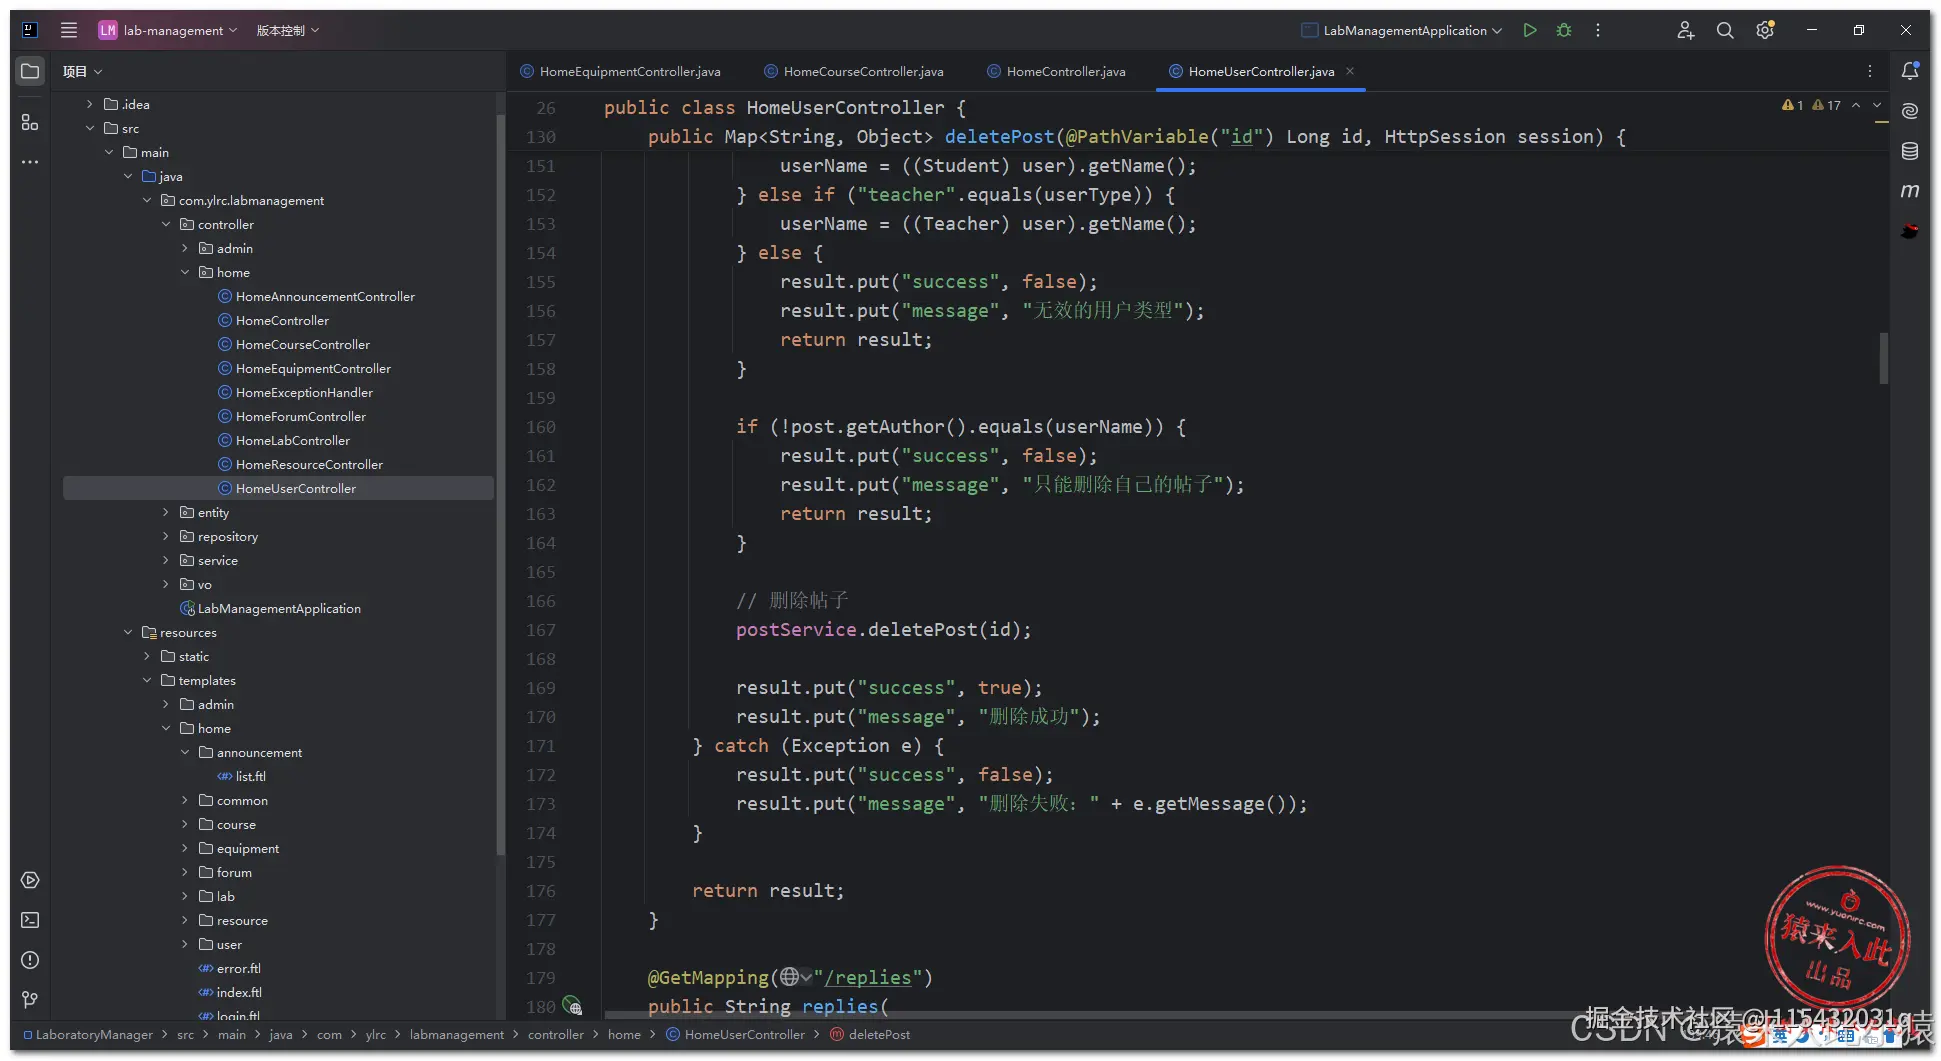Switch to HomeCourseController.java tab
Viewport: 1941px width, 1061px height.
tap(854, 71)
